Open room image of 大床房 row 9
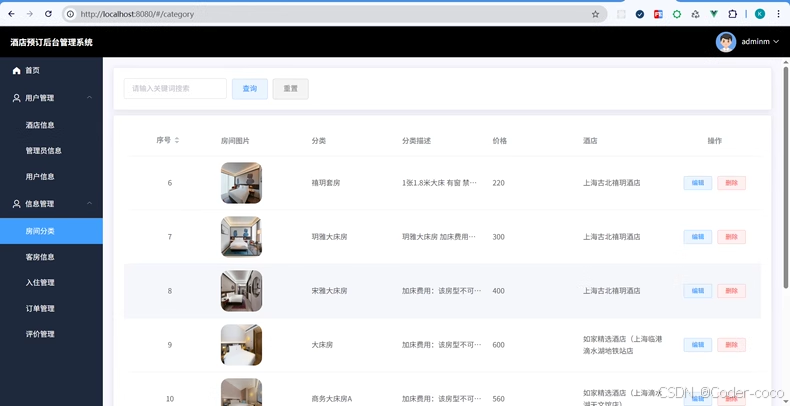The height and width of the screenshot is (406, 790). 241,345
